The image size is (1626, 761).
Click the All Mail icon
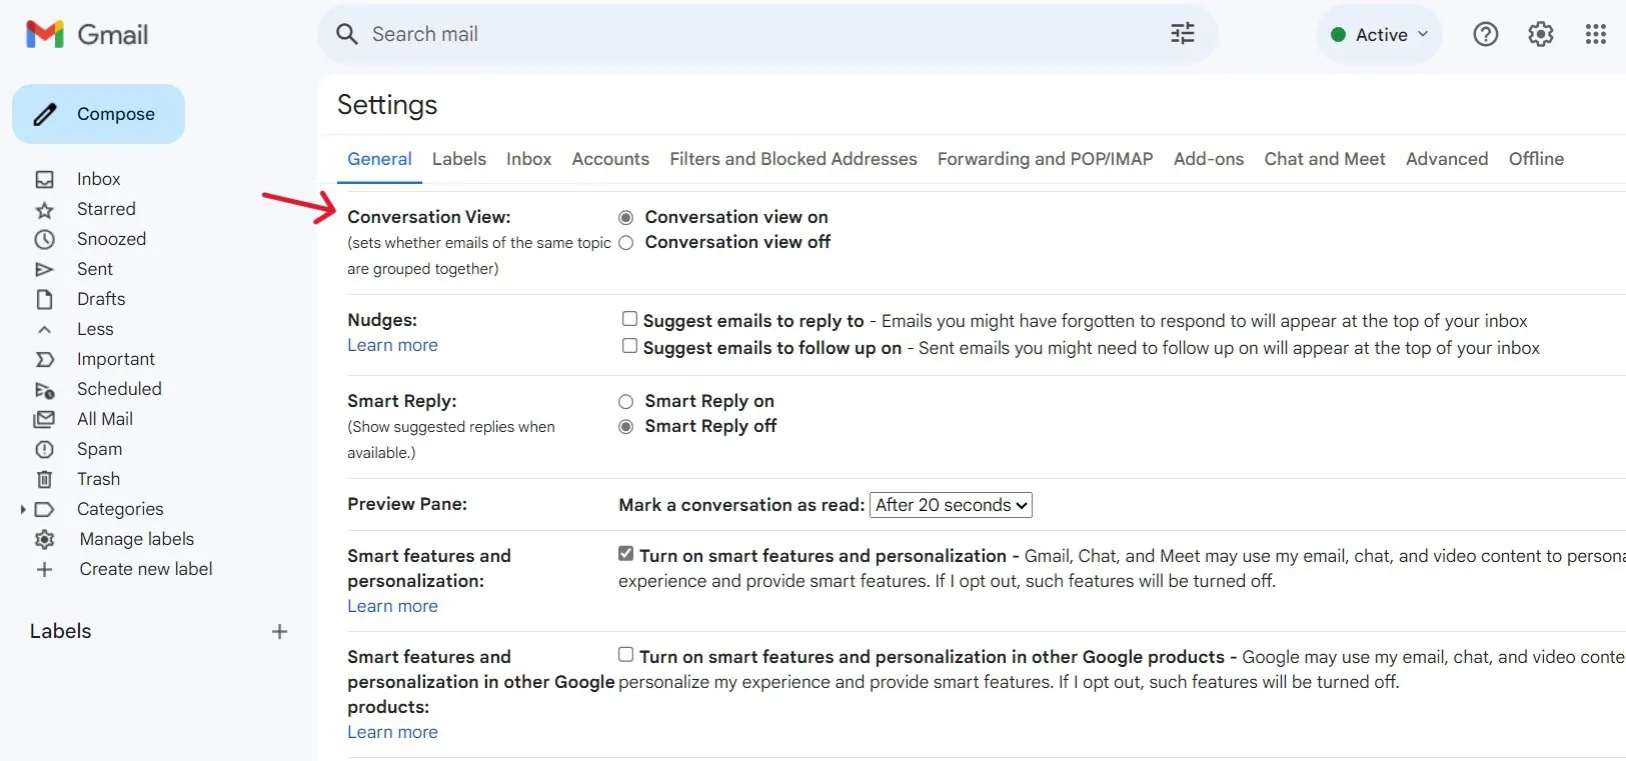pyautogui.click(x=44, y=419)
